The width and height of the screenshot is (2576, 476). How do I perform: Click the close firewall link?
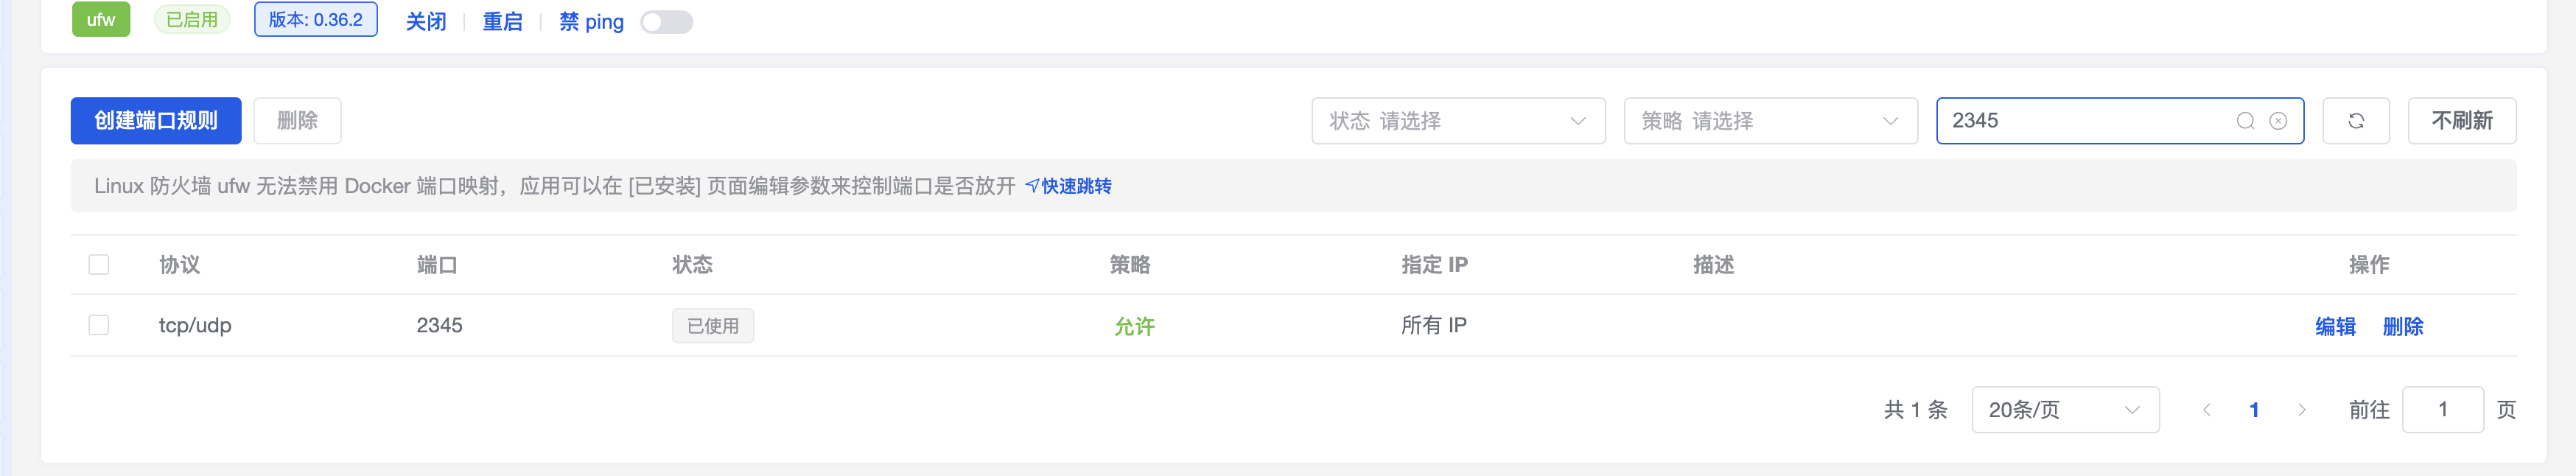(426, 22)
